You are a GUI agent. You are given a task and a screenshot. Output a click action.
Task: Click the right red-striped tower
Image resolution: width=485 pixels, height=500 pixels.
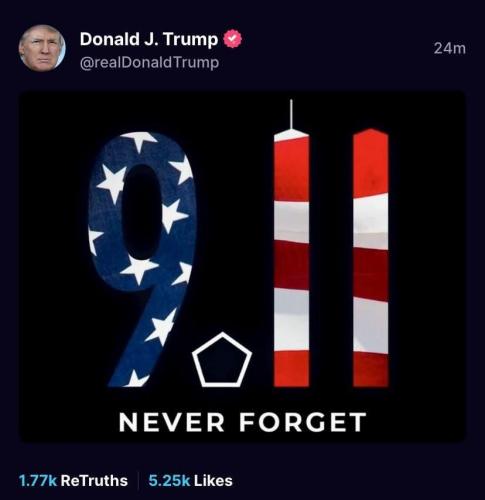coord(371,258)
